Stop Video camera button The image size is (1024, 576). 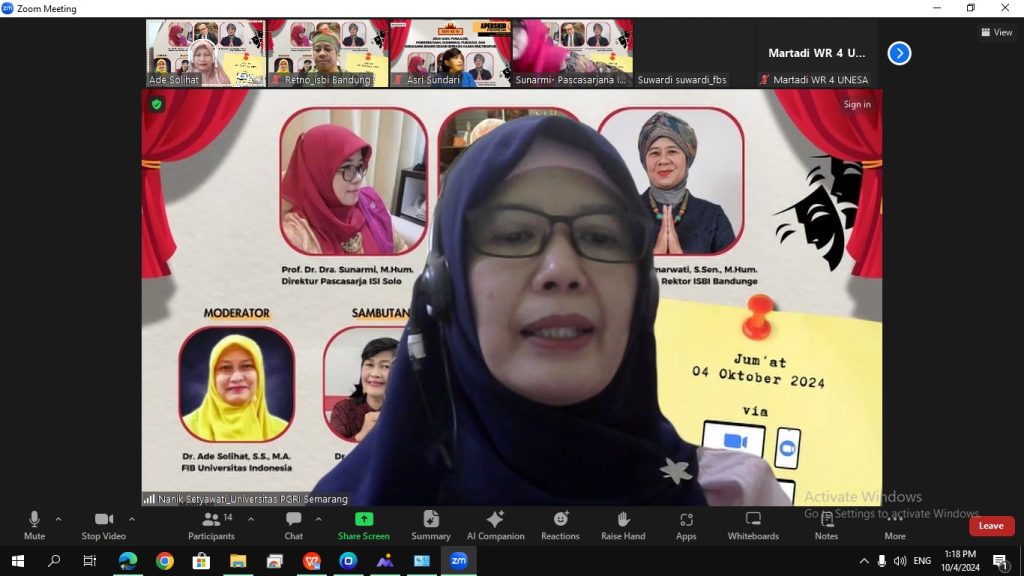[x=103, y=526]
